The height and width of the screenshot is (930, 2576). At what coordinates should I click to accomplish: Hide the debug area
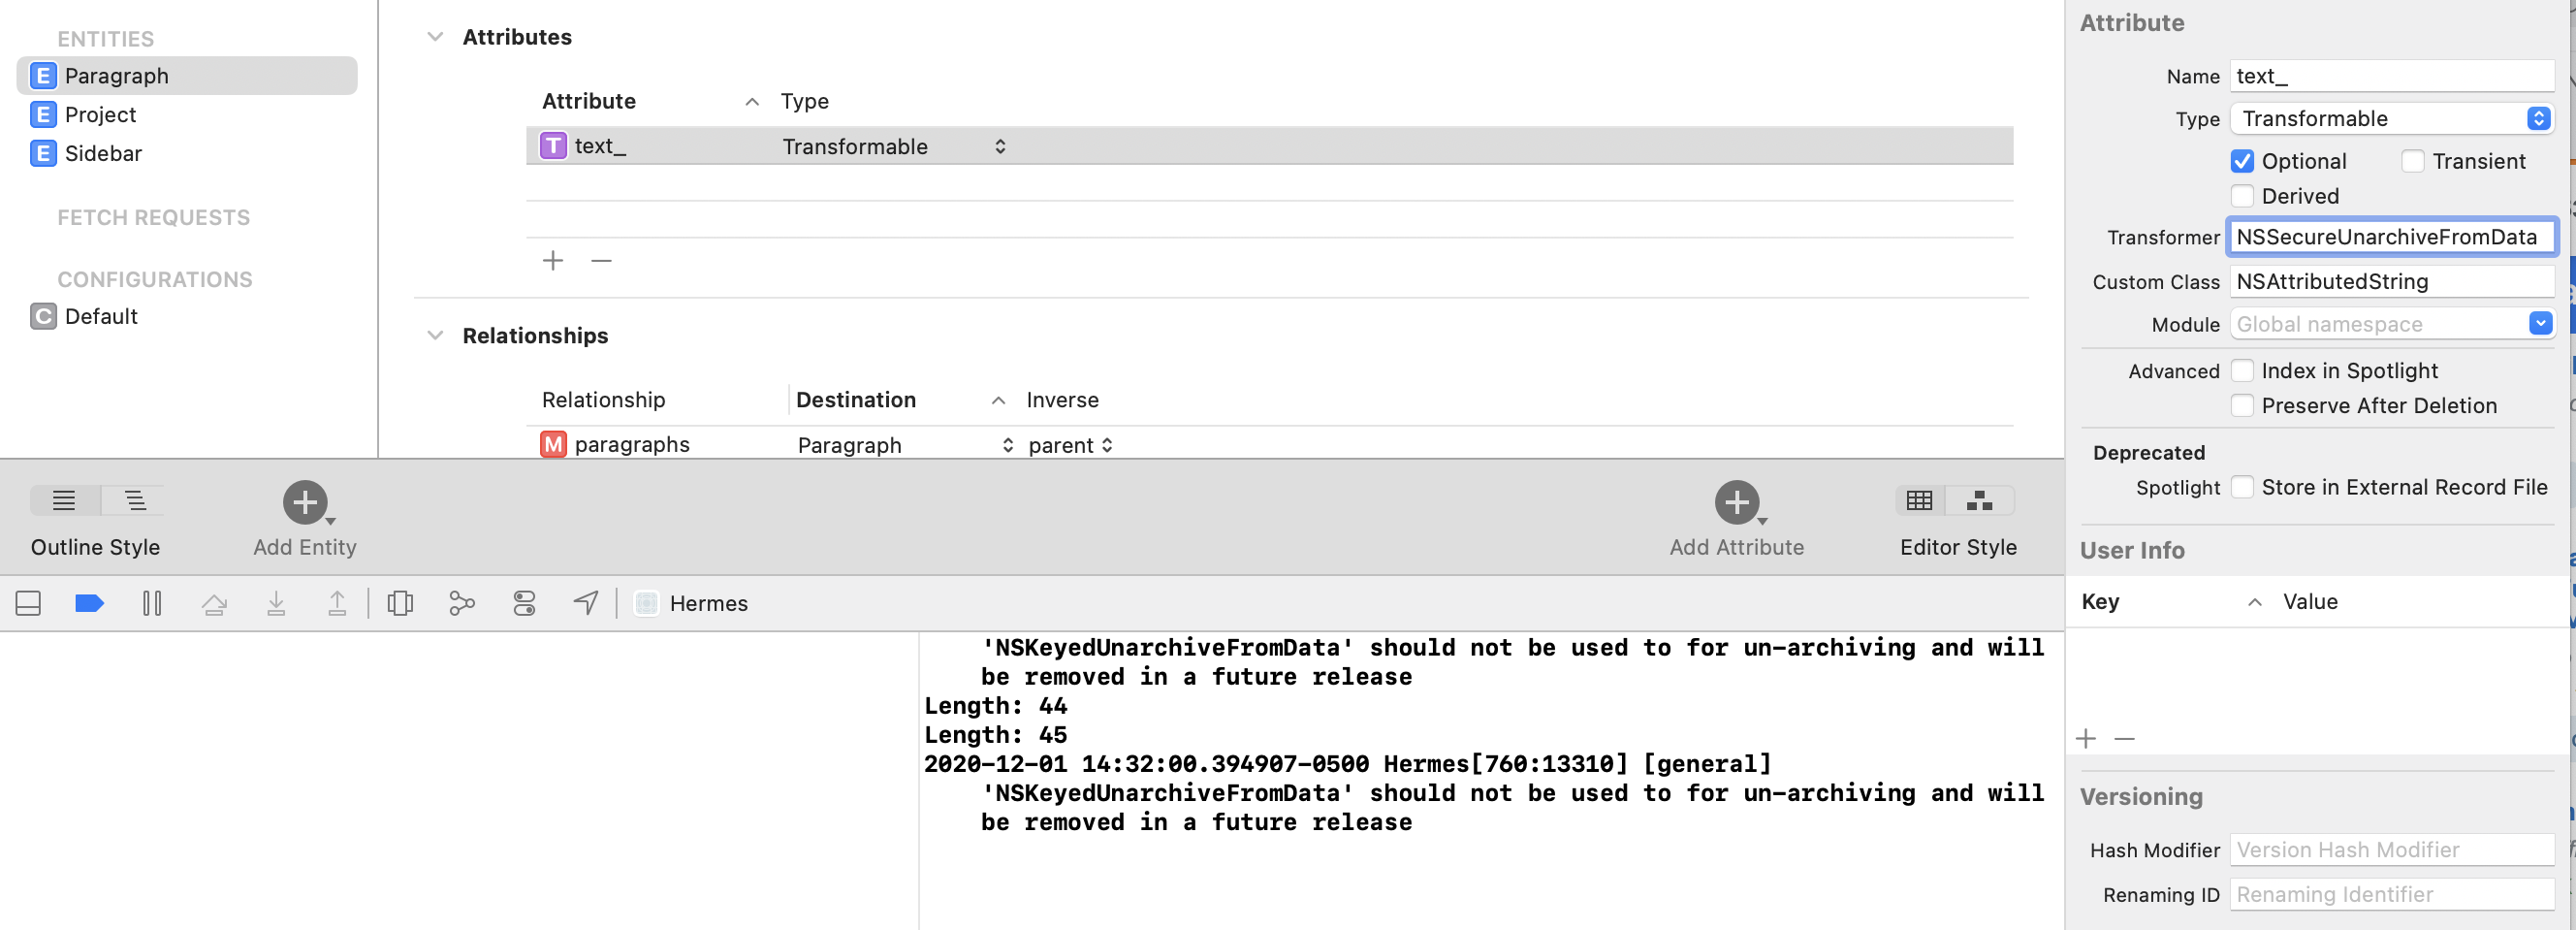click(28, 604)
